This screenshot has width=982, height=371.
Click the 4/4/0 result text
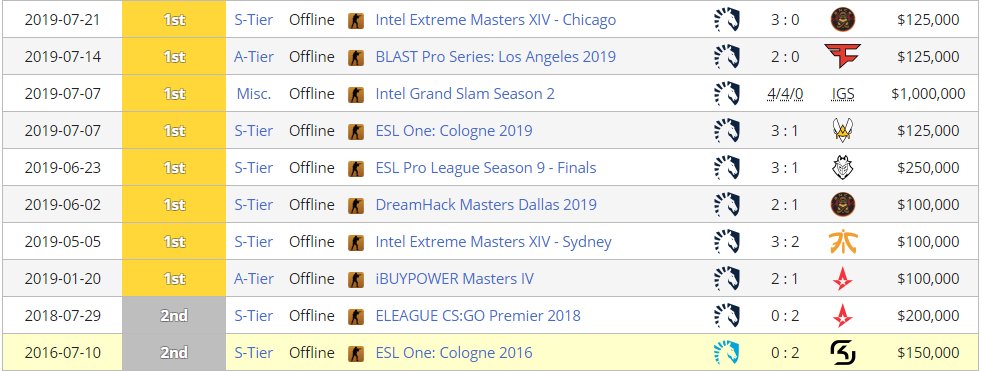(x=785, y=94)
